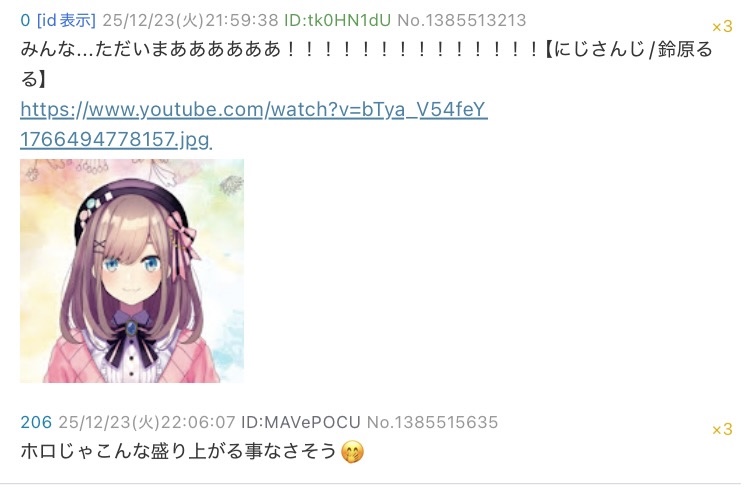Click the wrapped る】 title ending line
Image resolution: width=750 pixels, height=488 pixels.
[33, 79]
